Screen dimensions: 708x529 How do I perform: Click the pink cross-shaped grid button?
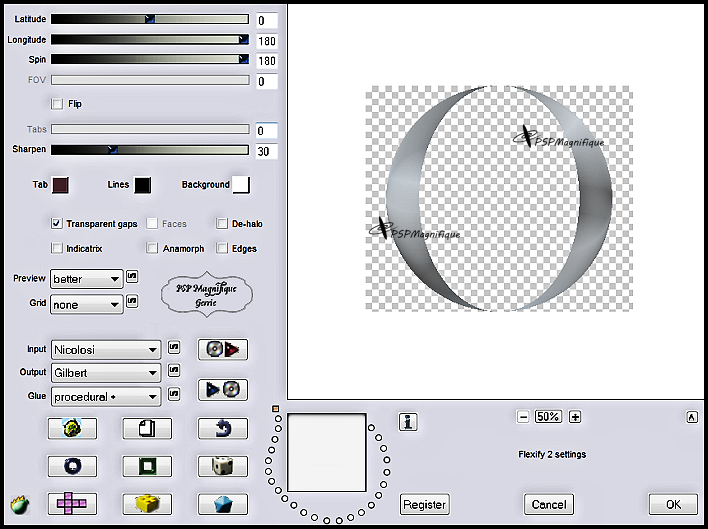(x=72, y=503)
